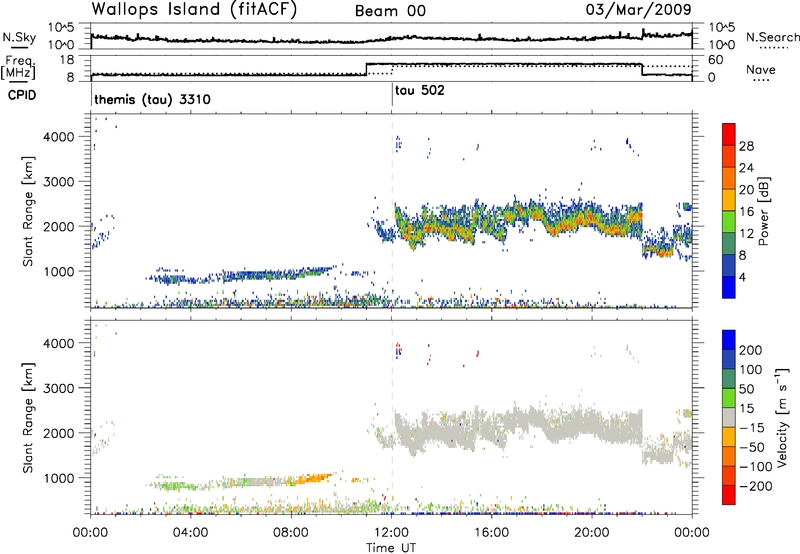Click the blue bottom swatch of power colorbar
Viewport: 800px width, 554px height.
[729, 287]
